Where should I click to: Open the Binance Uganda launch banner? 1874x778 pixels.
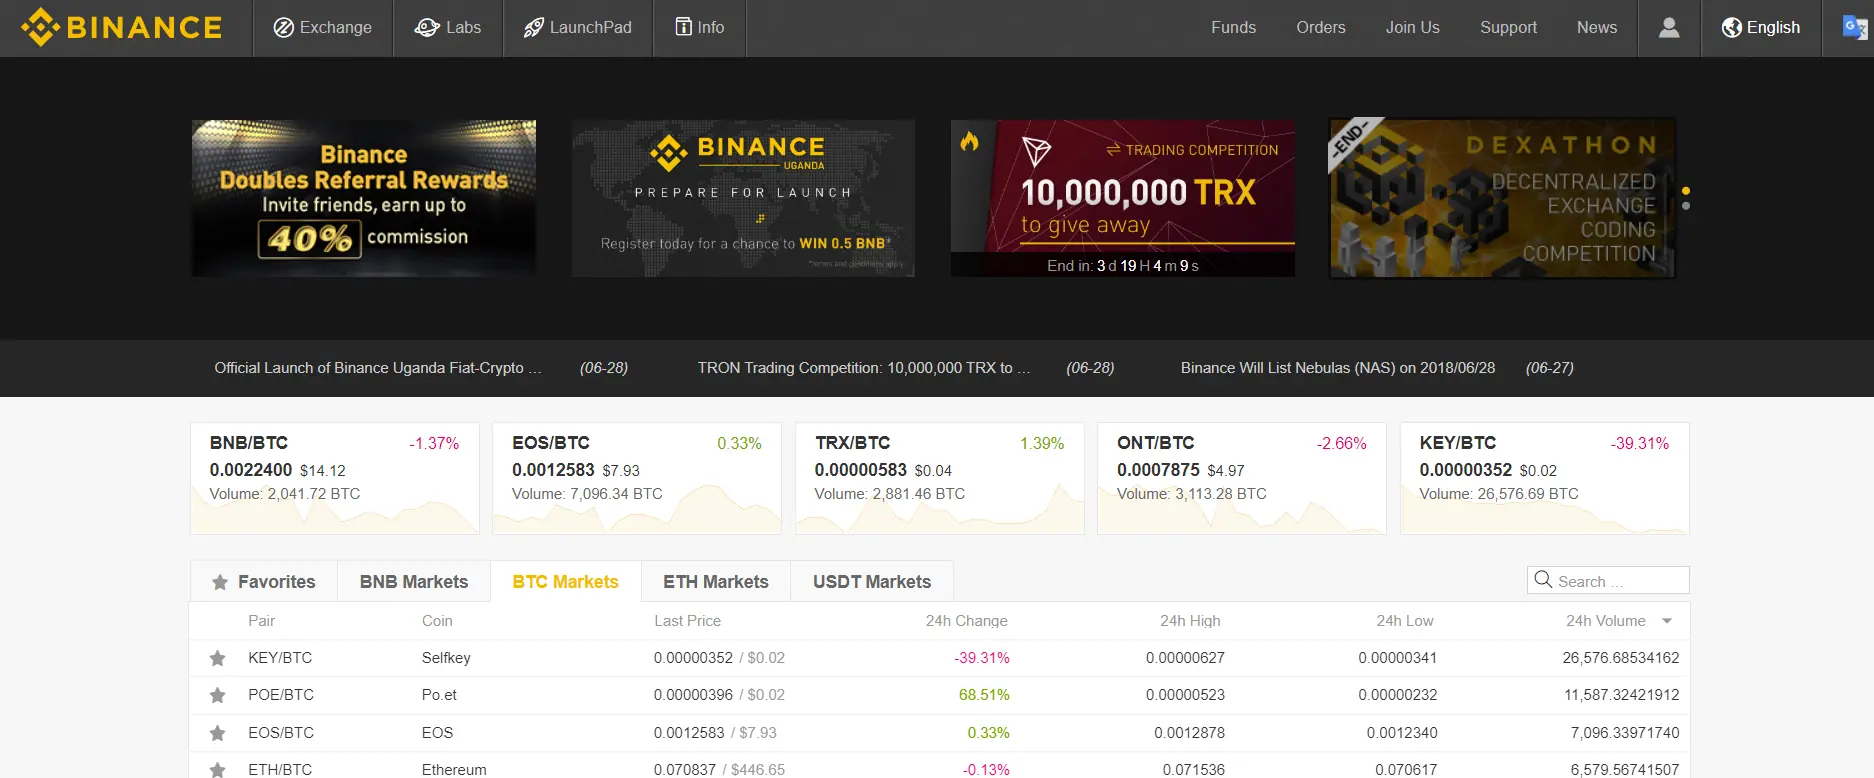tap(743, 198)
